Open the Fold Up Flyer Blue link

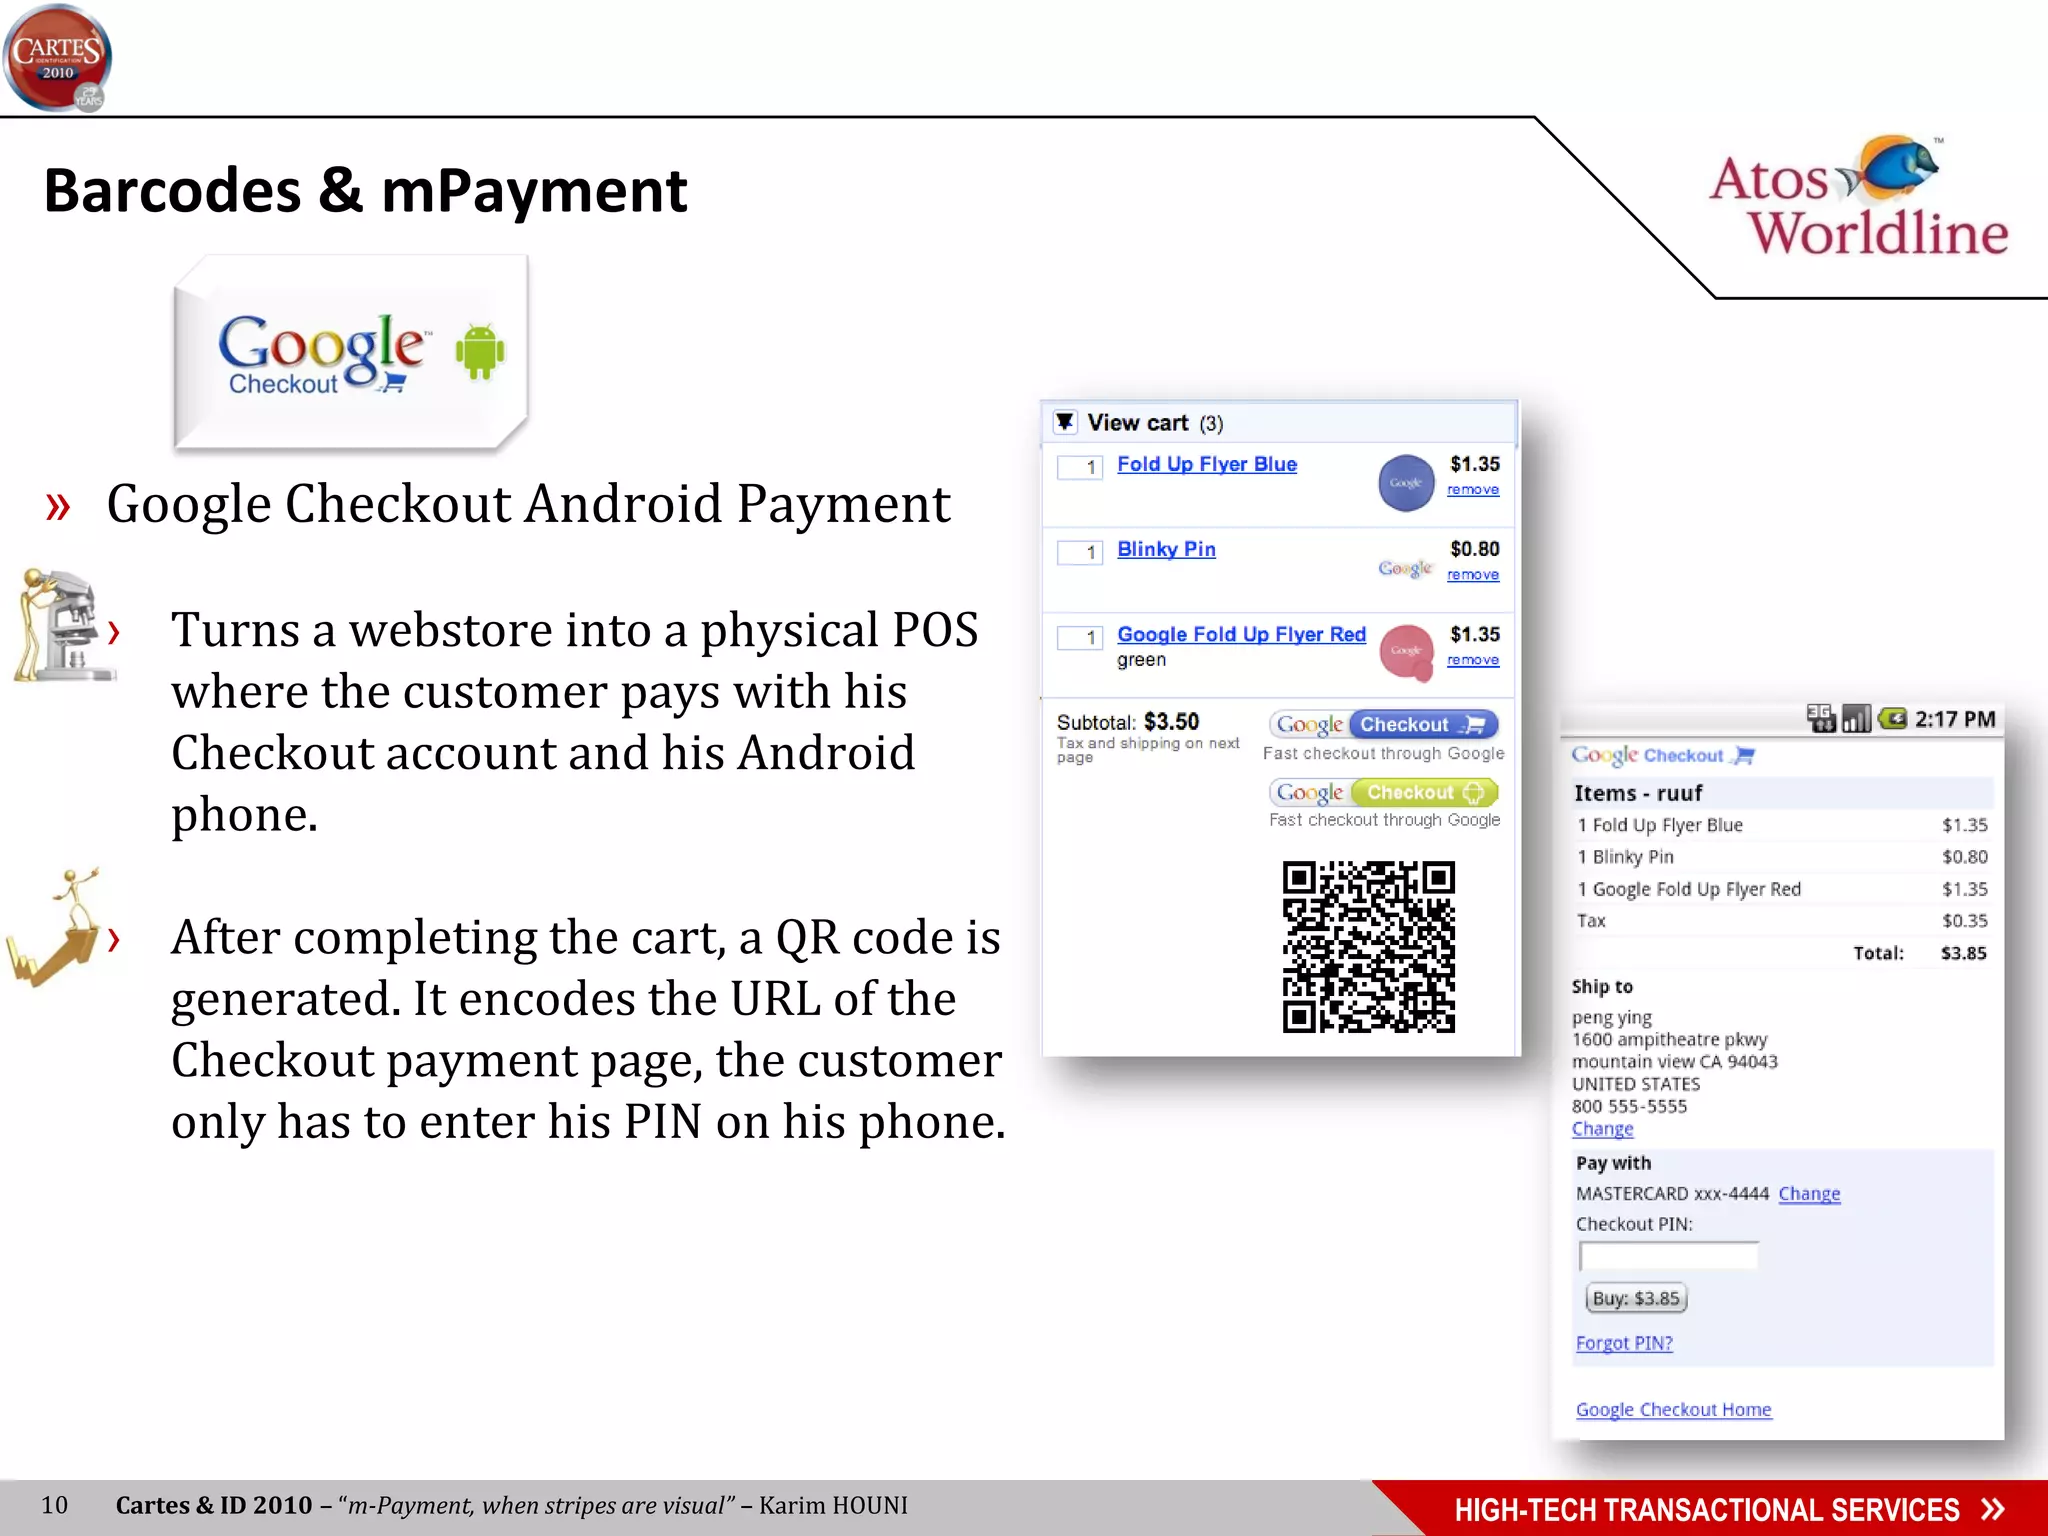click(x=1207, y=464)
